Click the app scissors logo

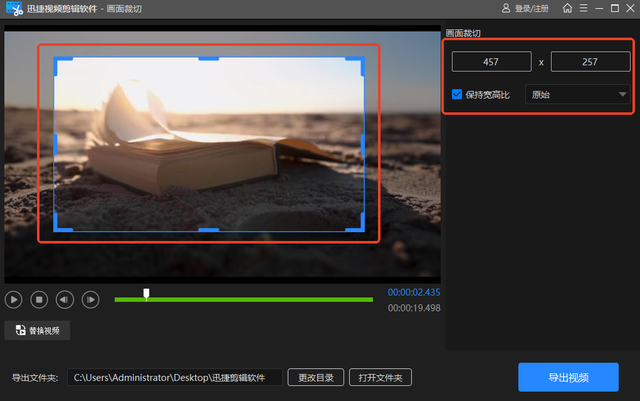click(x=14, y=9)
